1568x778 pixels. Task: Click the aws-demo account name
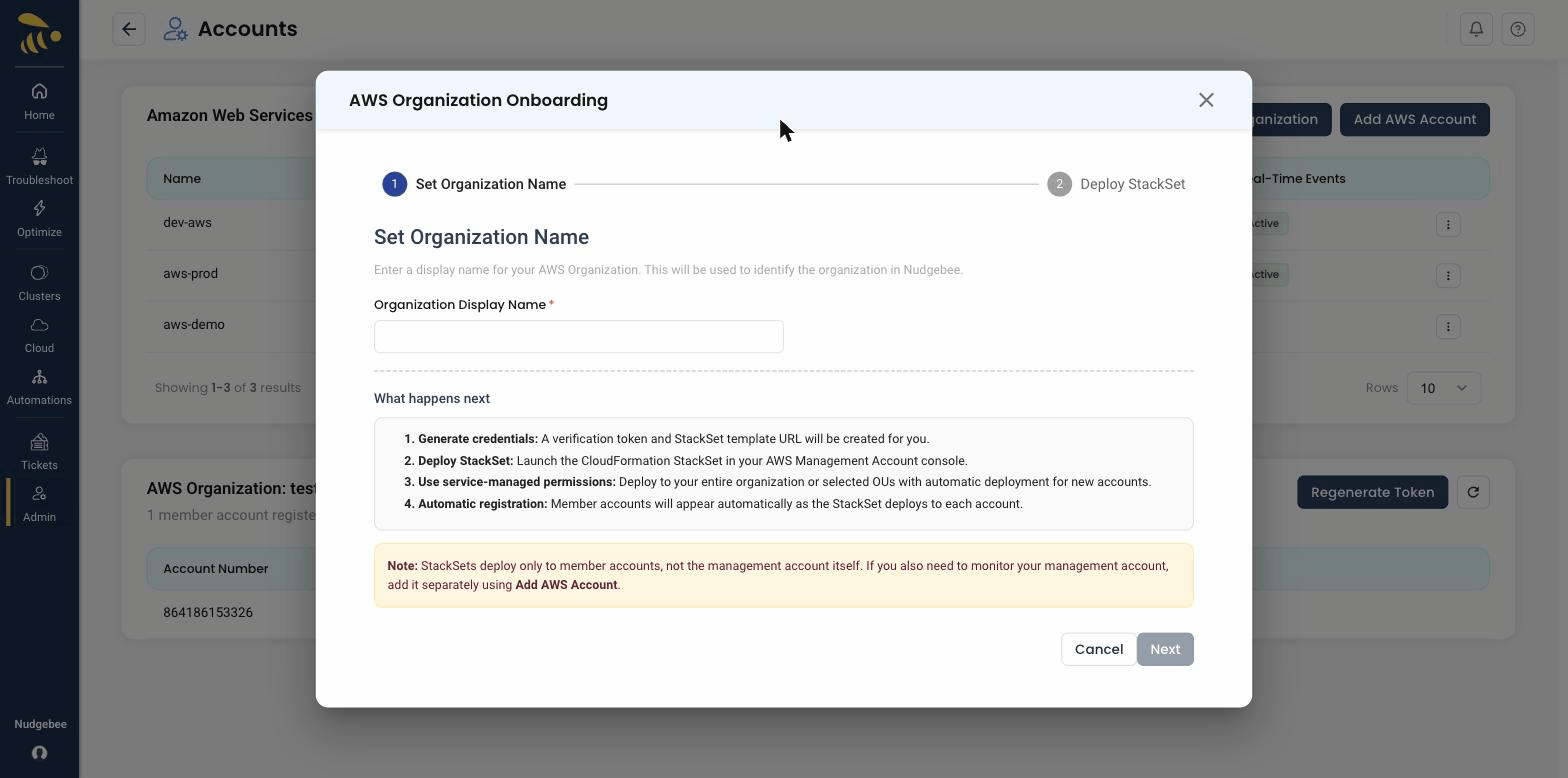pos(194,324)
